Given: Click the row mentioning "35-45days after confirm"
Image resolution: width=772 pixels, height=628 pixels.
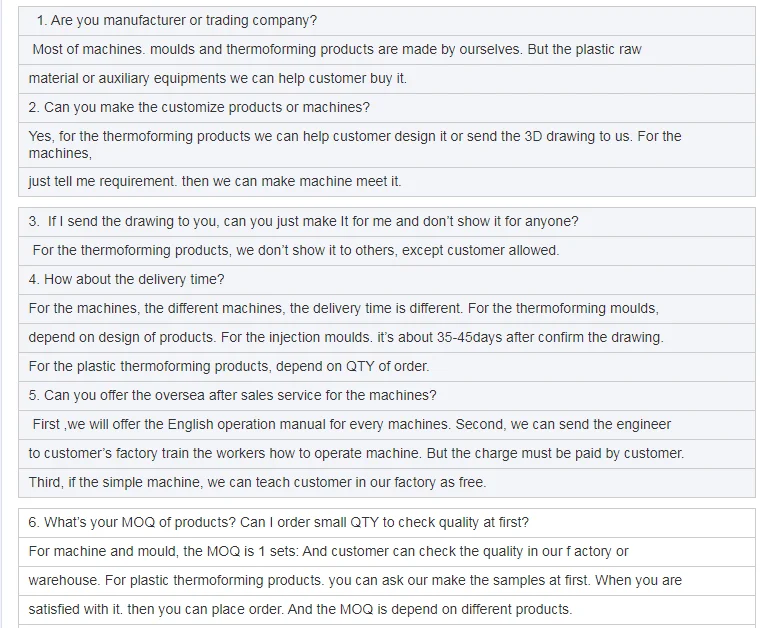Looking at the screenshot, I should click(346, 337).
